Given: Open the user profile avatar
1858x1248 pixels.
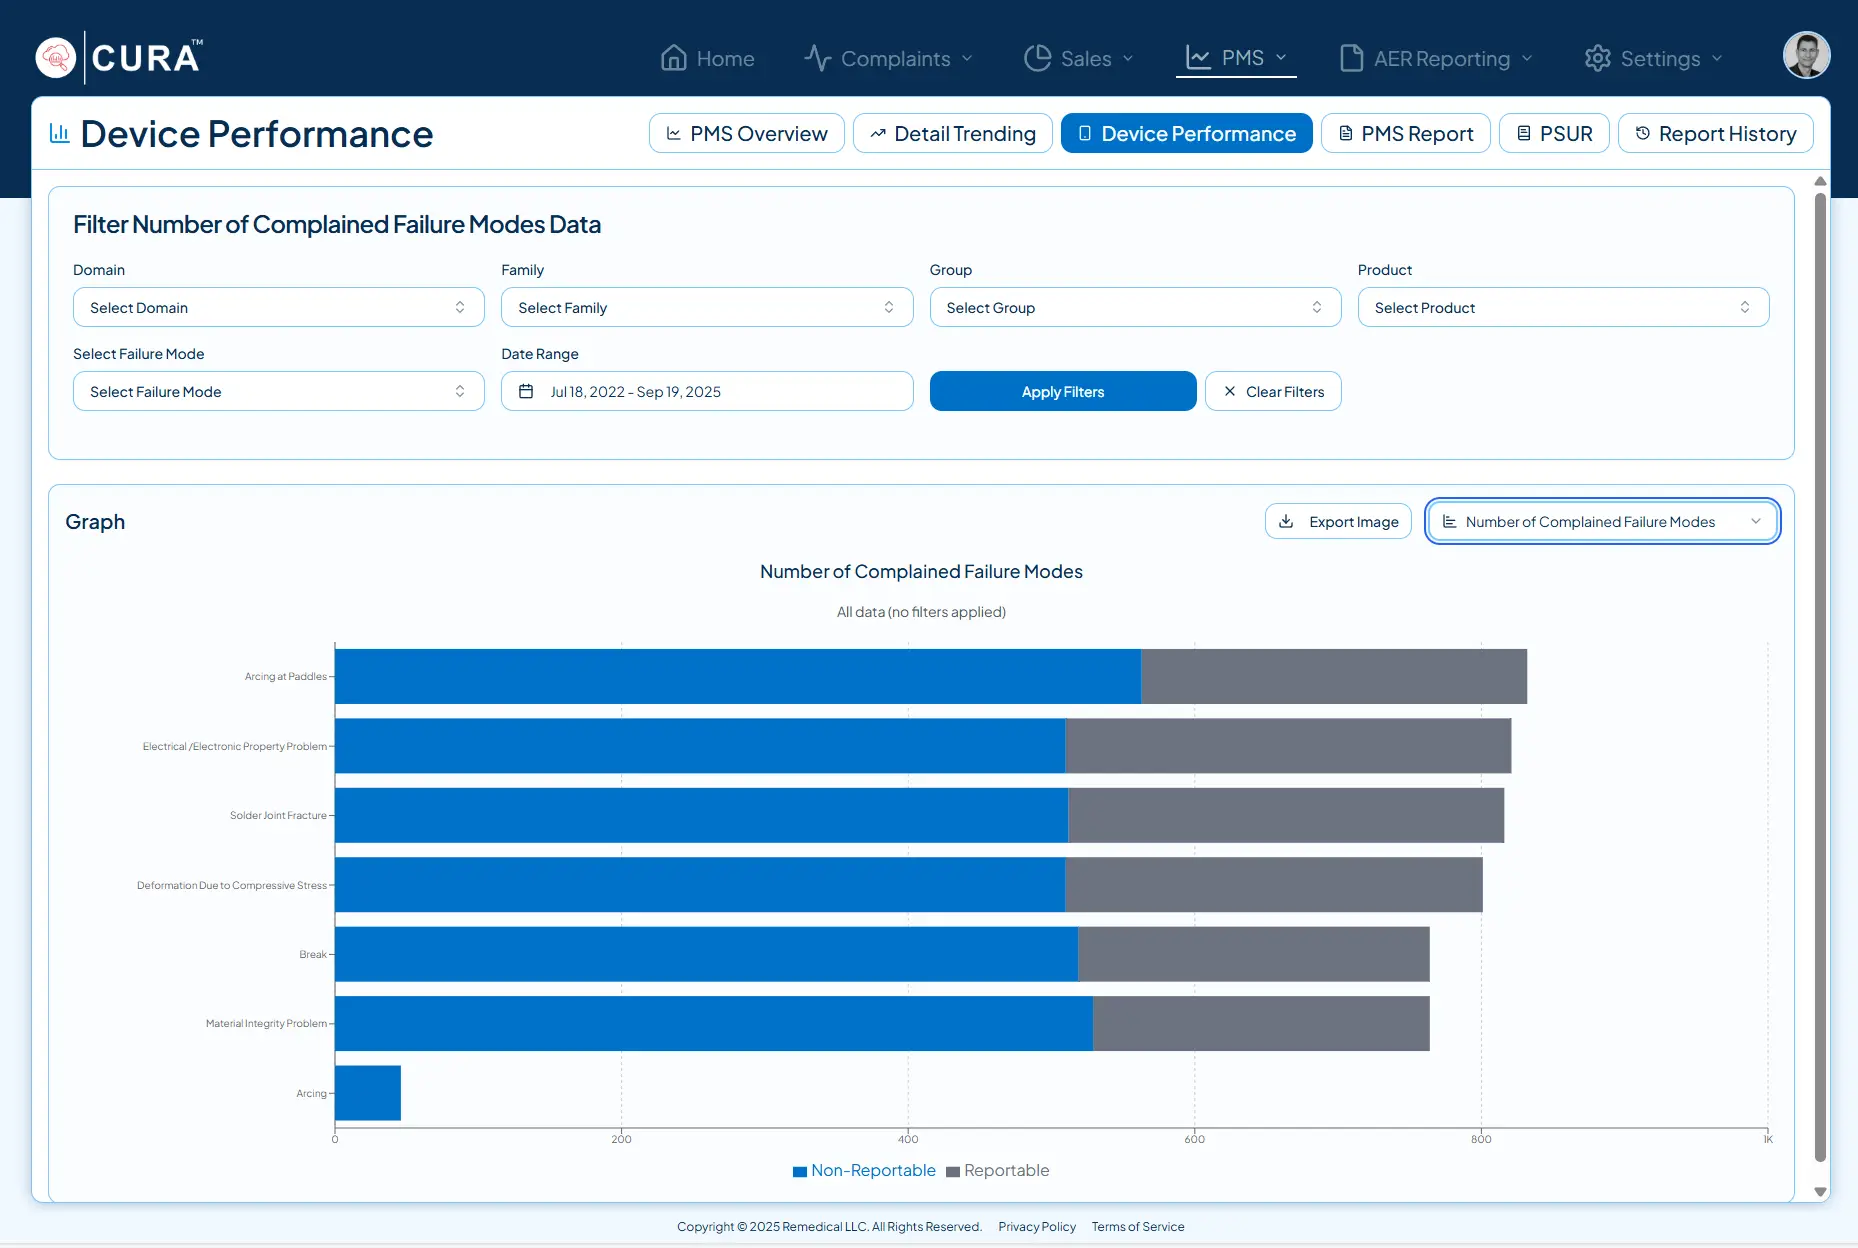Looking at the screenshot, I should (x=1806, y=56).
